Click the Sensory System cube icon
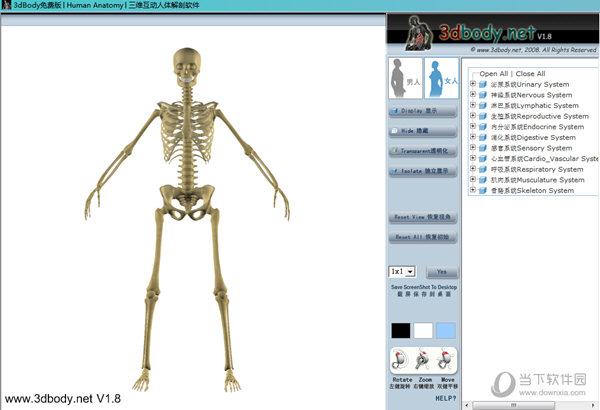Screen dimensions: 600x410 483,148
